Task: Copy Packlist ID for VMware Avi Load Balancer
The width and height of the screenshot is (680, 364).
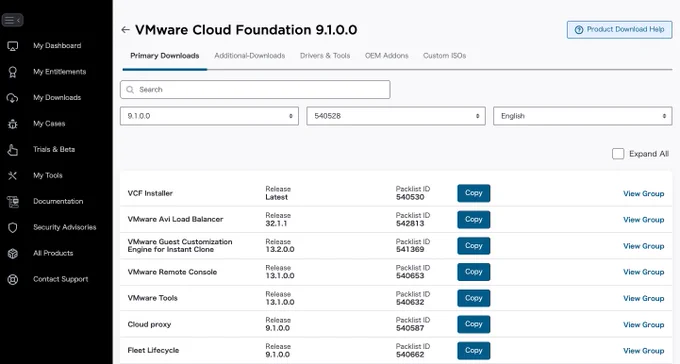Action: (x=474, y=220)
